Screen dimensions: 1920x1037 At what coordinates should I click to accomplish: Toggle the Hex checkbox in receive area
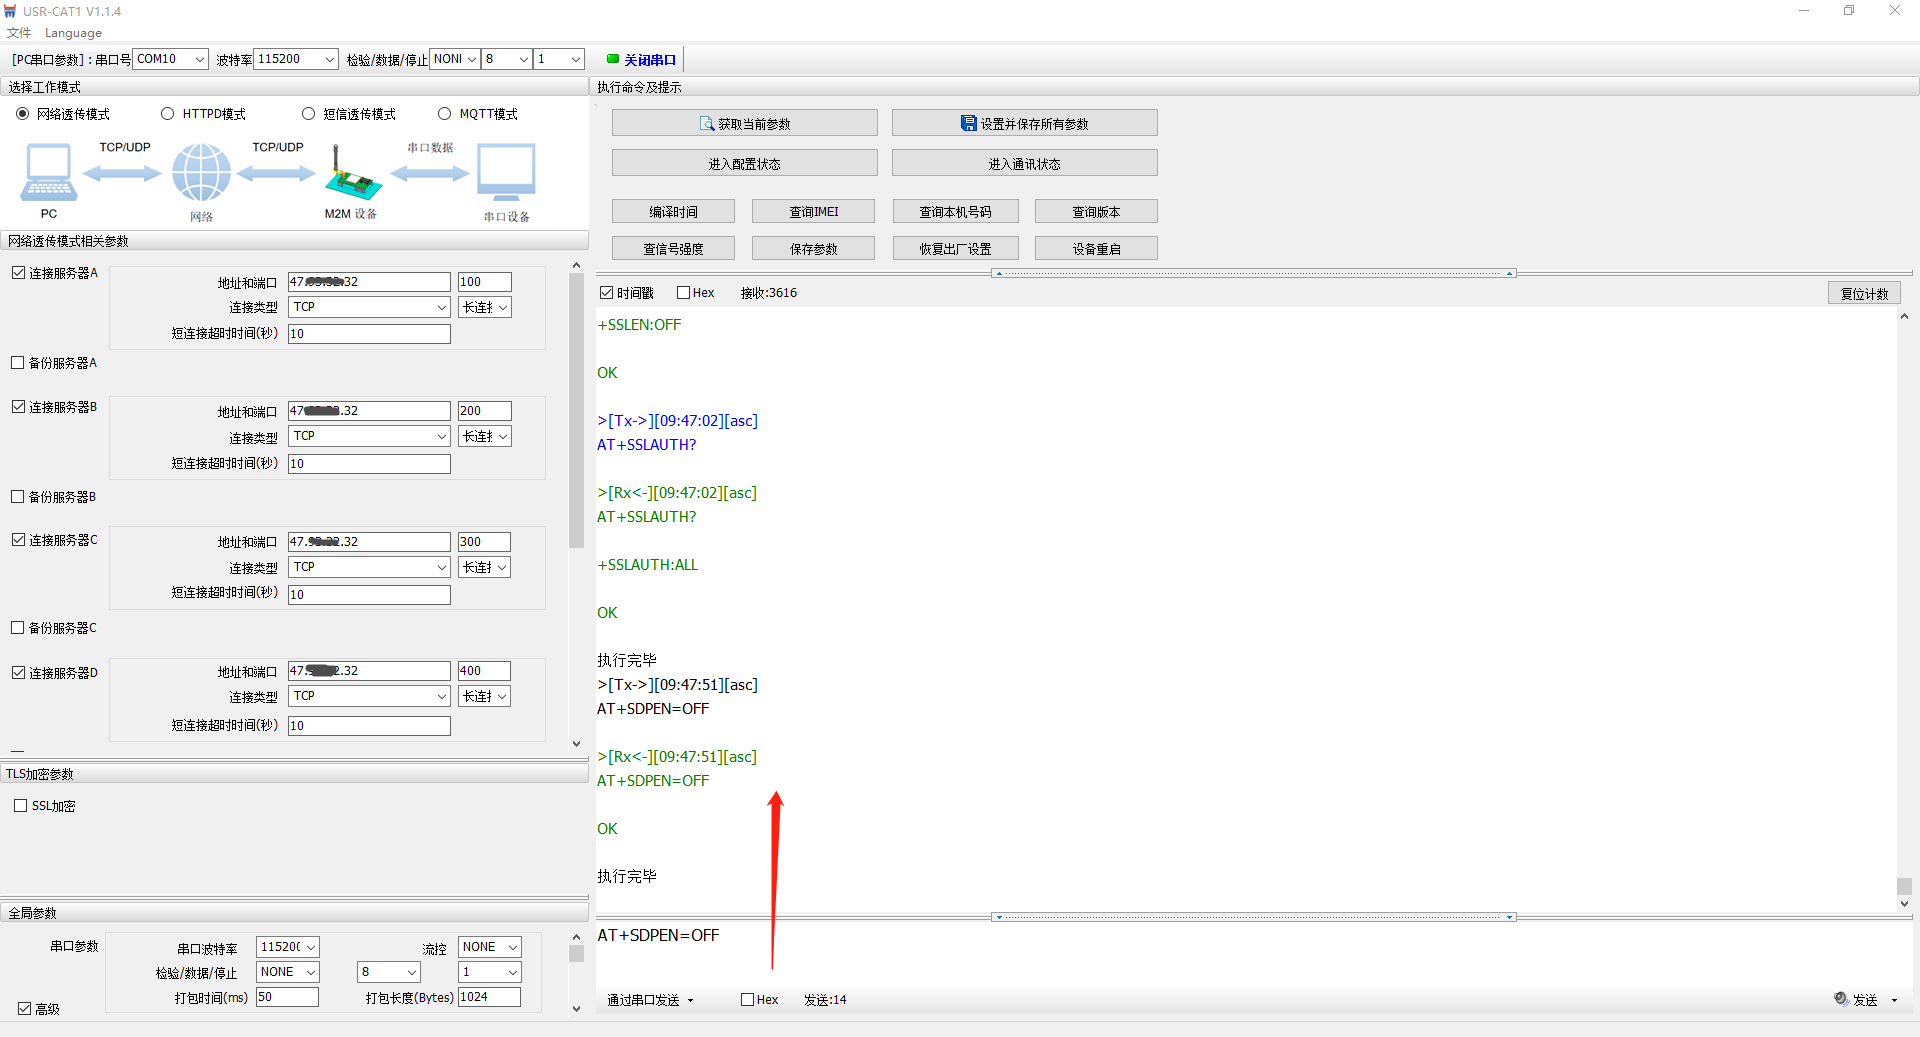(x=684, y=293)
